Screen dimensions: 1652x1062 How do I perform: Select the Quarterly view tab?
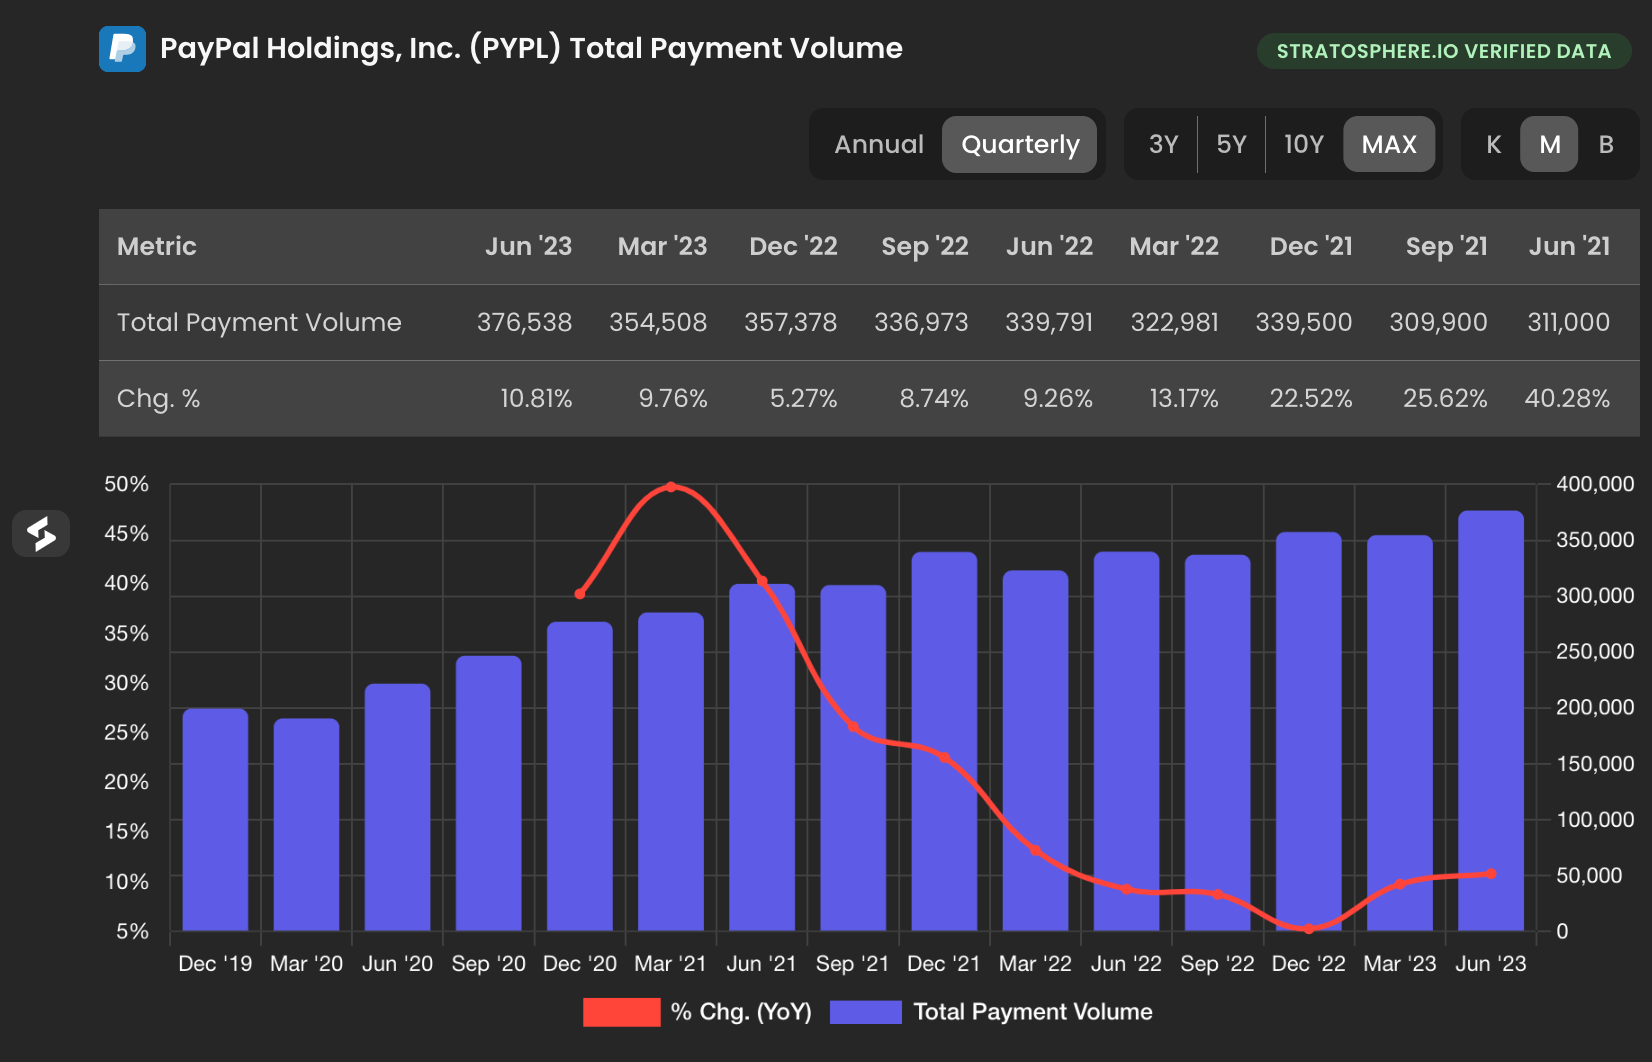1019,144
